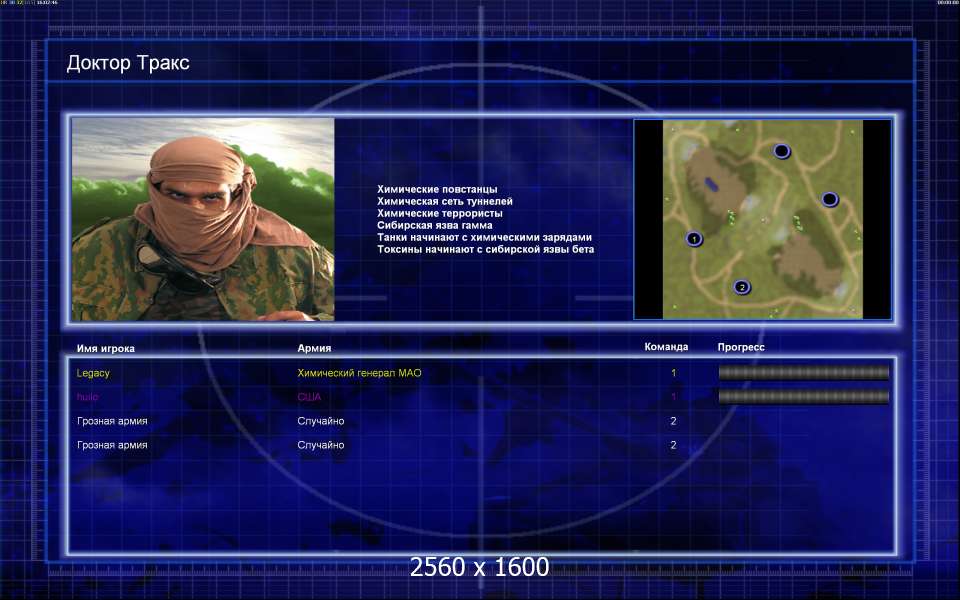Click team number 1 in Legacy's row
This screenshot has width=960, height=600.
(x=673, y=373)
